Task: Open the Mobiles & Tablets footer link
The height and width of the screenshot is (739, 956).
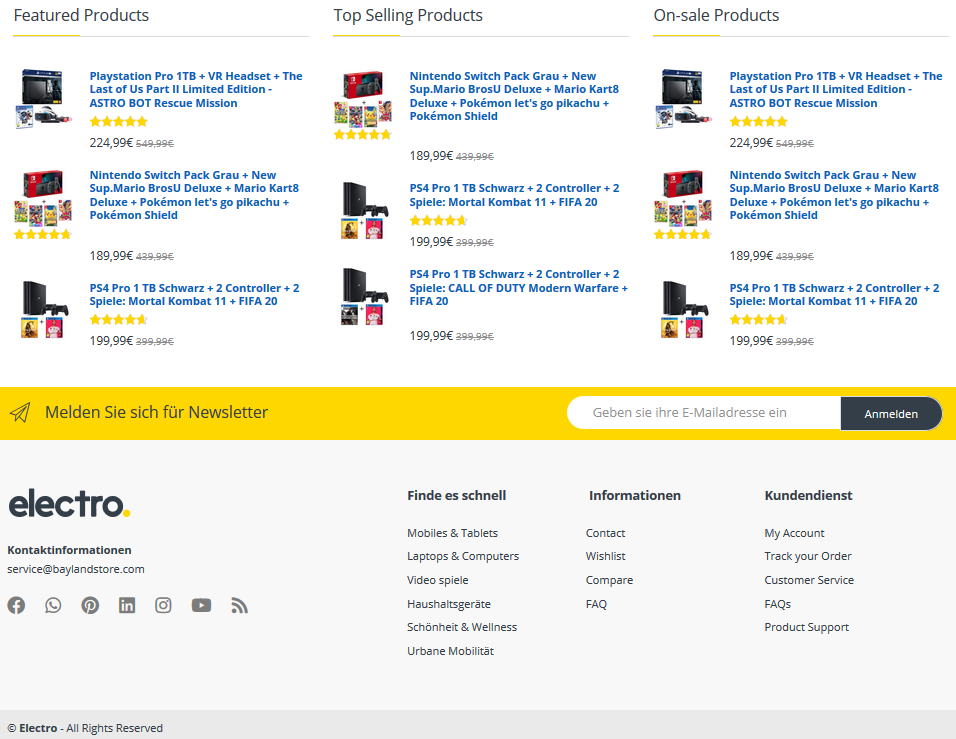Action: pos(452,533)
